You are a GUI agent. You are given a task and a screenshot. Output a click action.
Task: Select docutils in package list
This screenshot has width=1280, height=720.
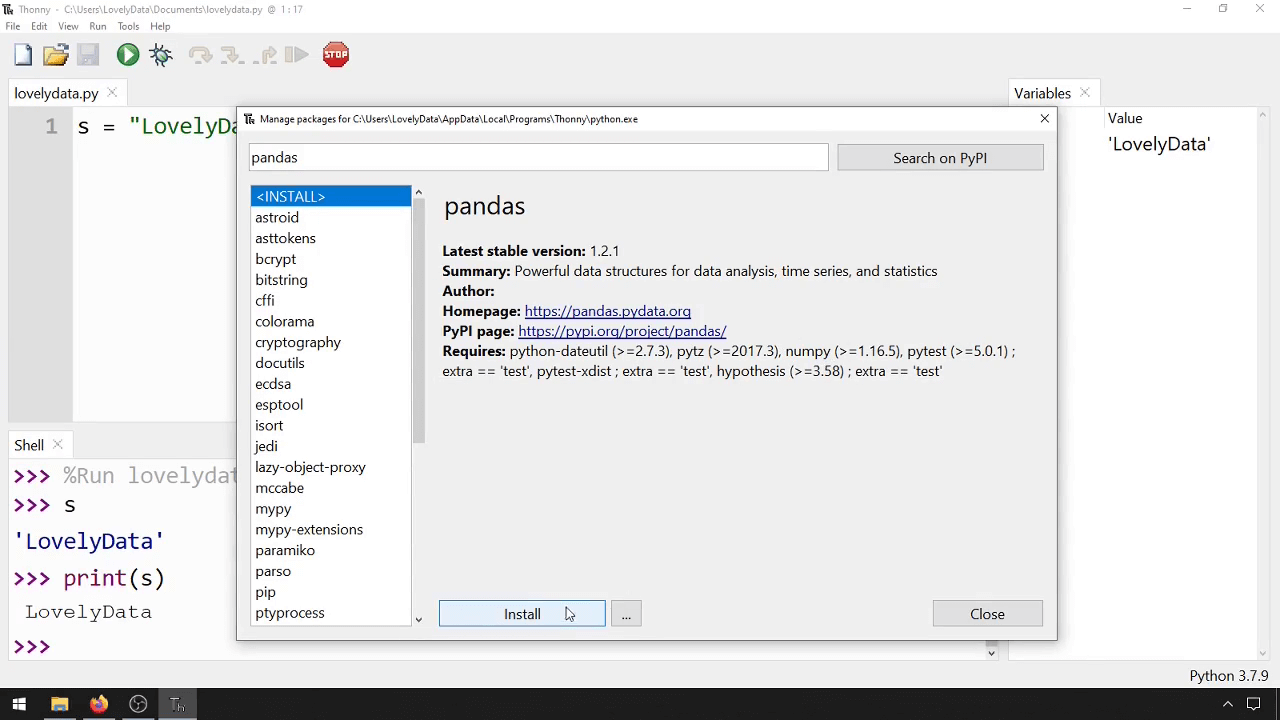pyautogui.click(x=330, y=363)
